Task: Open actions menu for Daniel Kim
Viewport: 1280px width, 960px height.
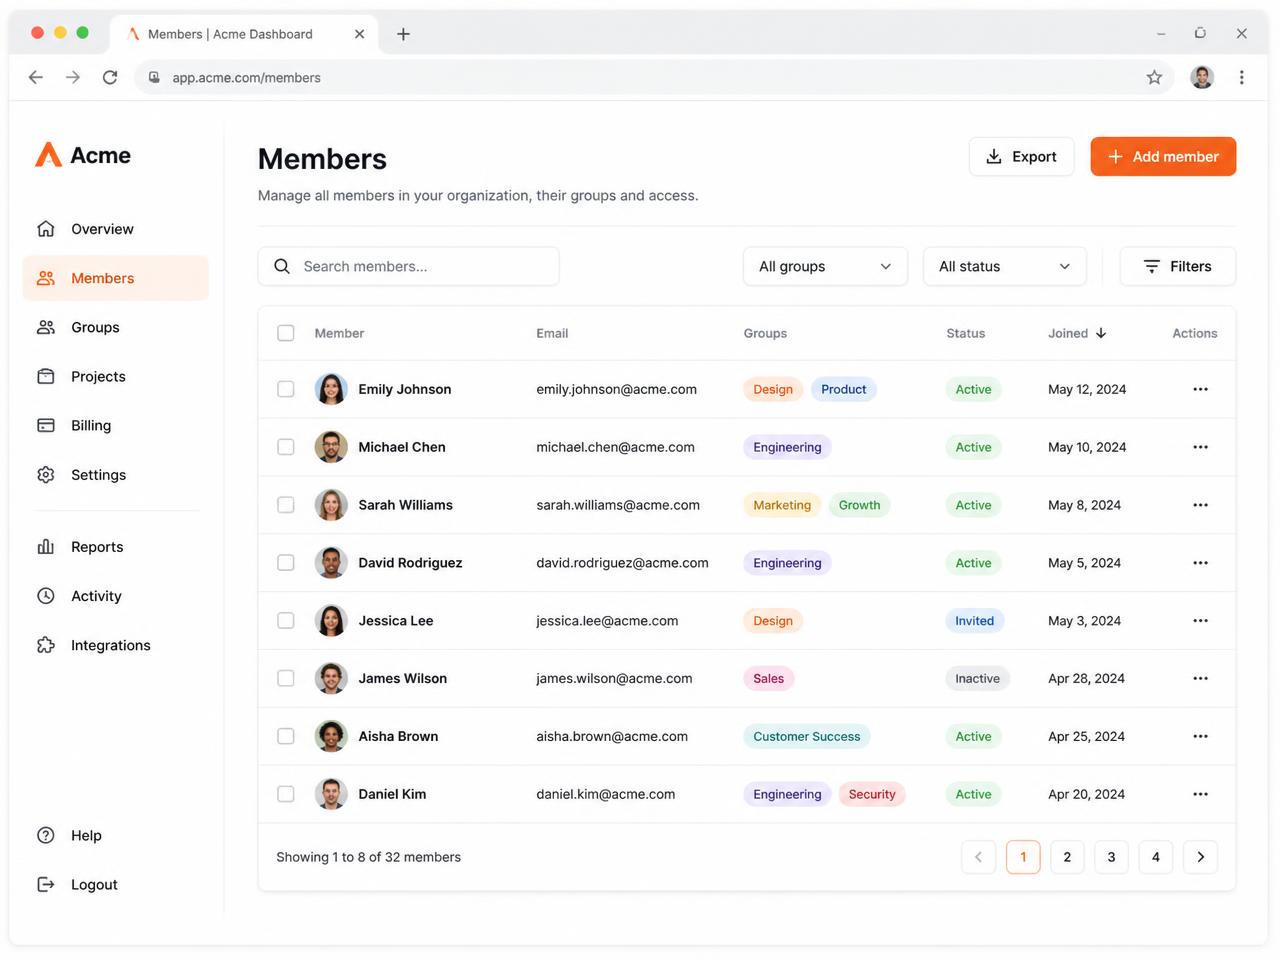Action: [1200, 794]
